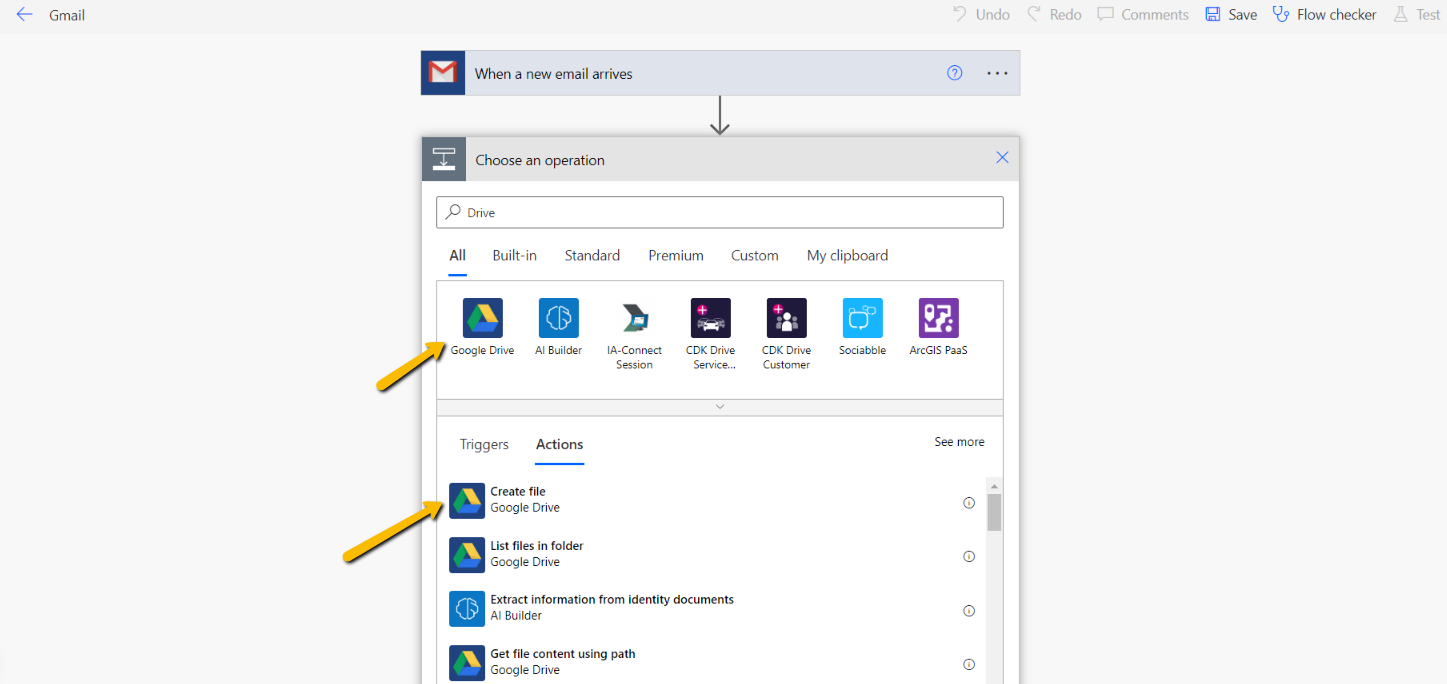Click the Test flask button
Viewport: 1447px width, 684px height.
pyautogui.click(x=1416, y=15)
